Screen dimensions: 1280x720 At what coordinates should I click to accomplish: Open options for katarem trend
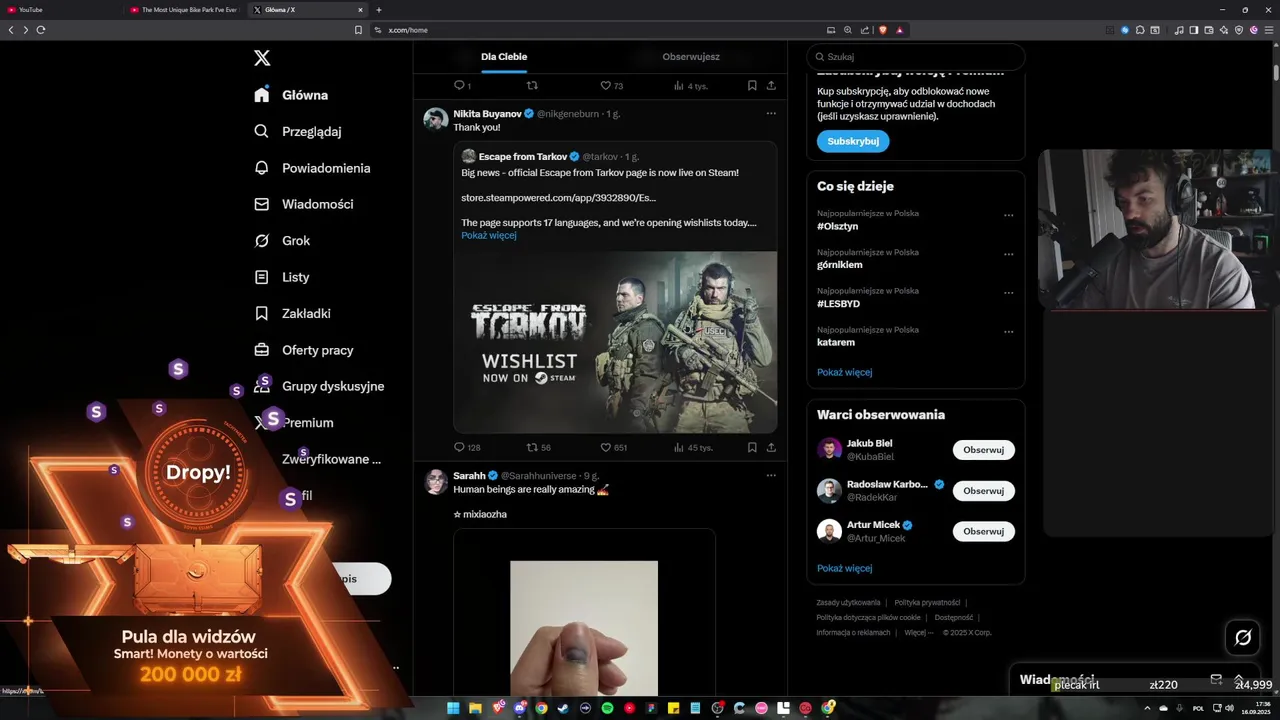[1008, 331]
